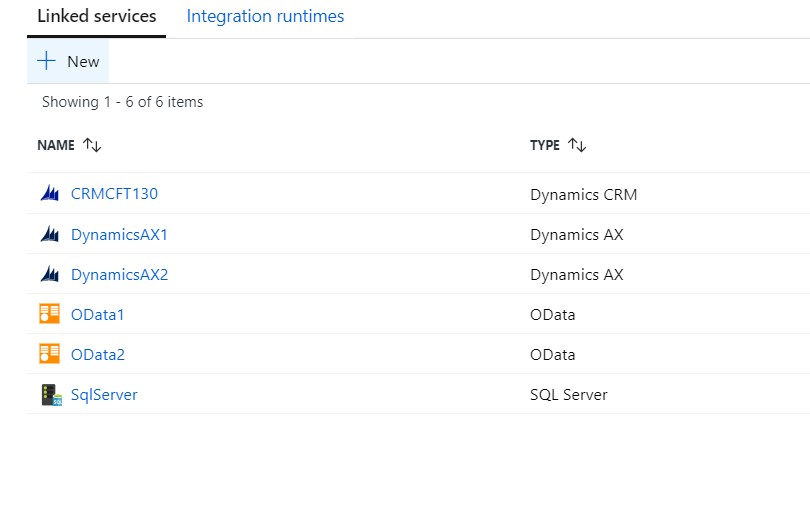This screenshot has width=810, height=510.
Task: Click the NAME column header text
Action: pyautogui.click(x=56, y=145)
